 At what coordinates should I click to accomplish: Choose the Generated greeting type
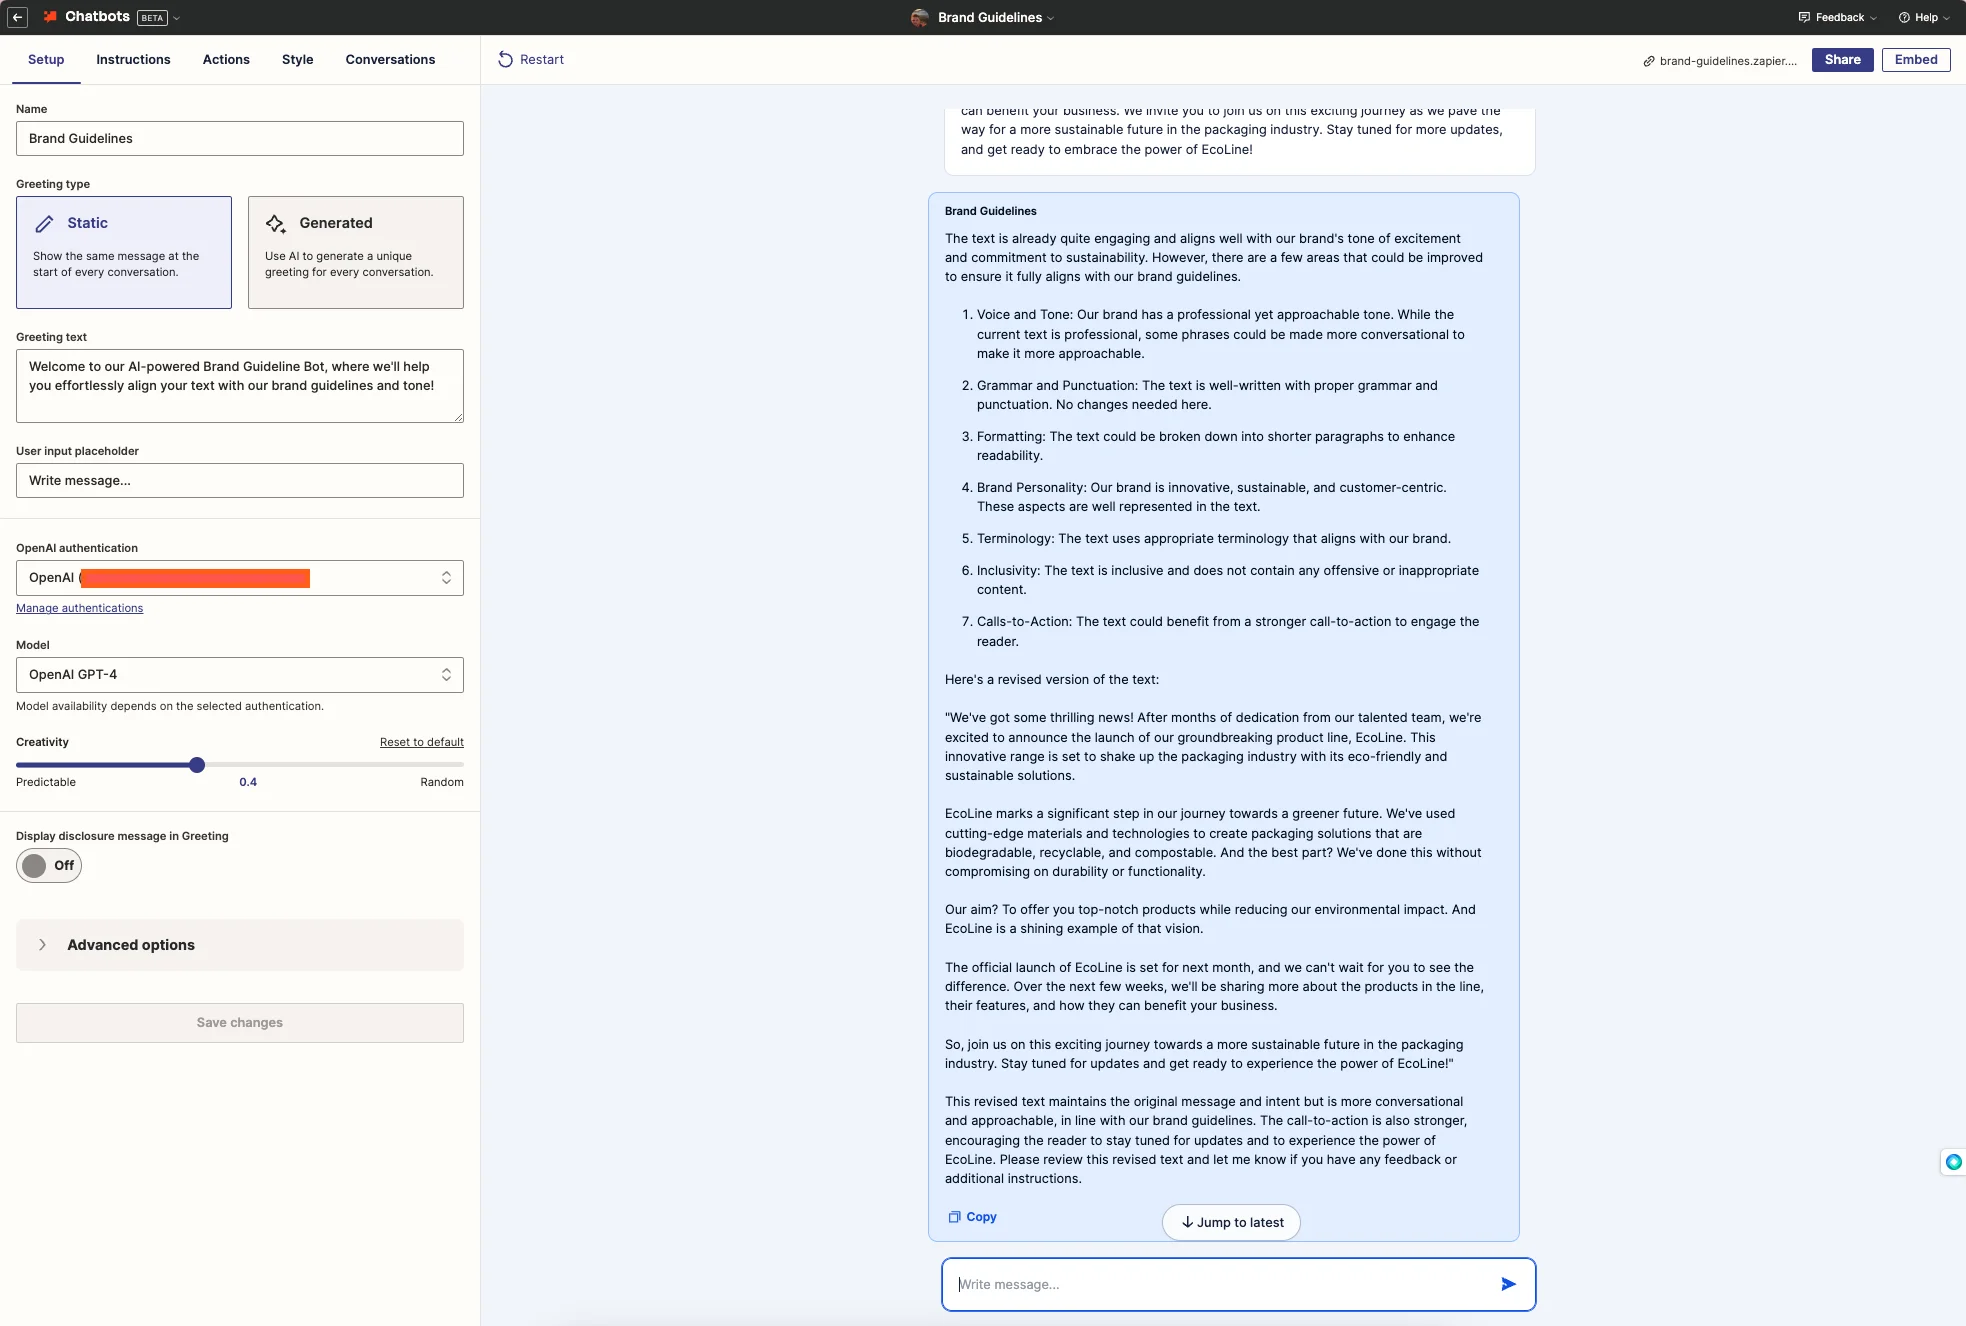point(355,252)
